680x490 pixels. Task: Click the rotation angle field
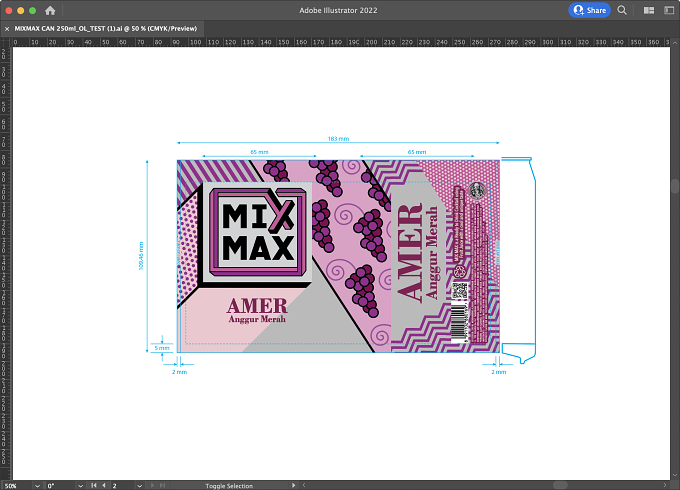pos(61,486)
